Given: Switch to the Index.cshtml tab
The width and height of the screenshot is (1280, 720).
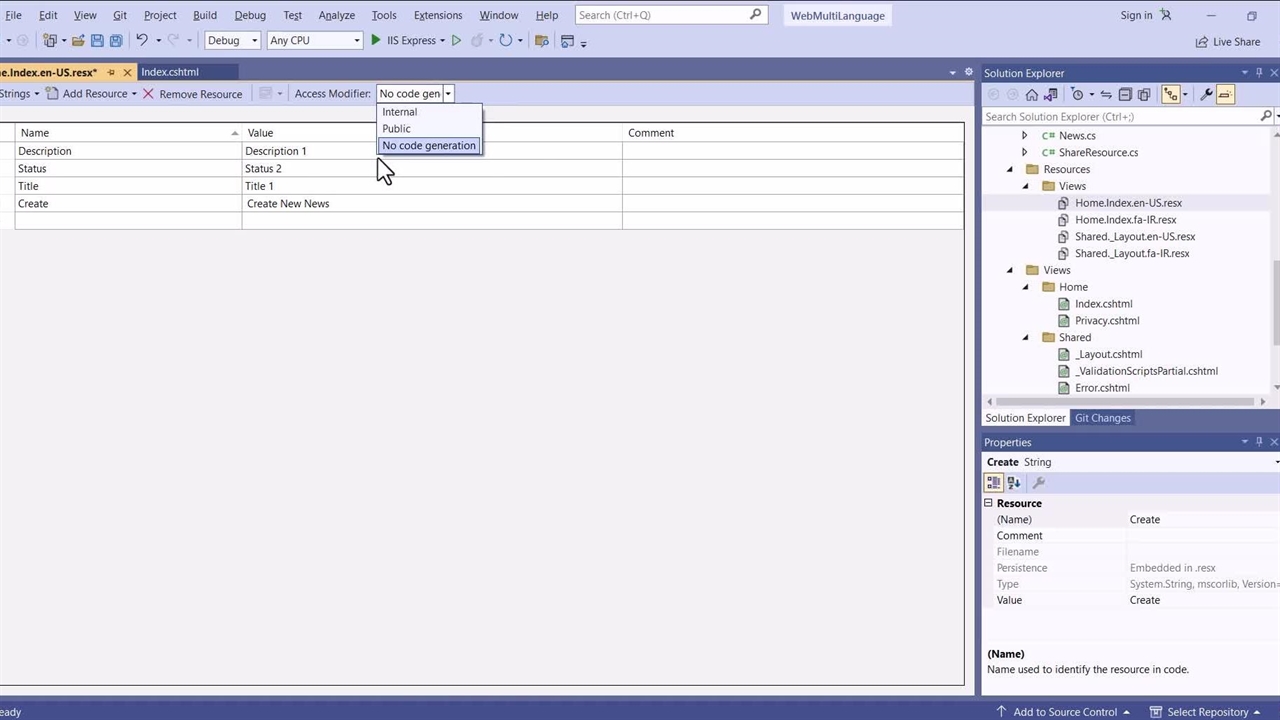Looking at the screenshot, I should coord(170,73).
